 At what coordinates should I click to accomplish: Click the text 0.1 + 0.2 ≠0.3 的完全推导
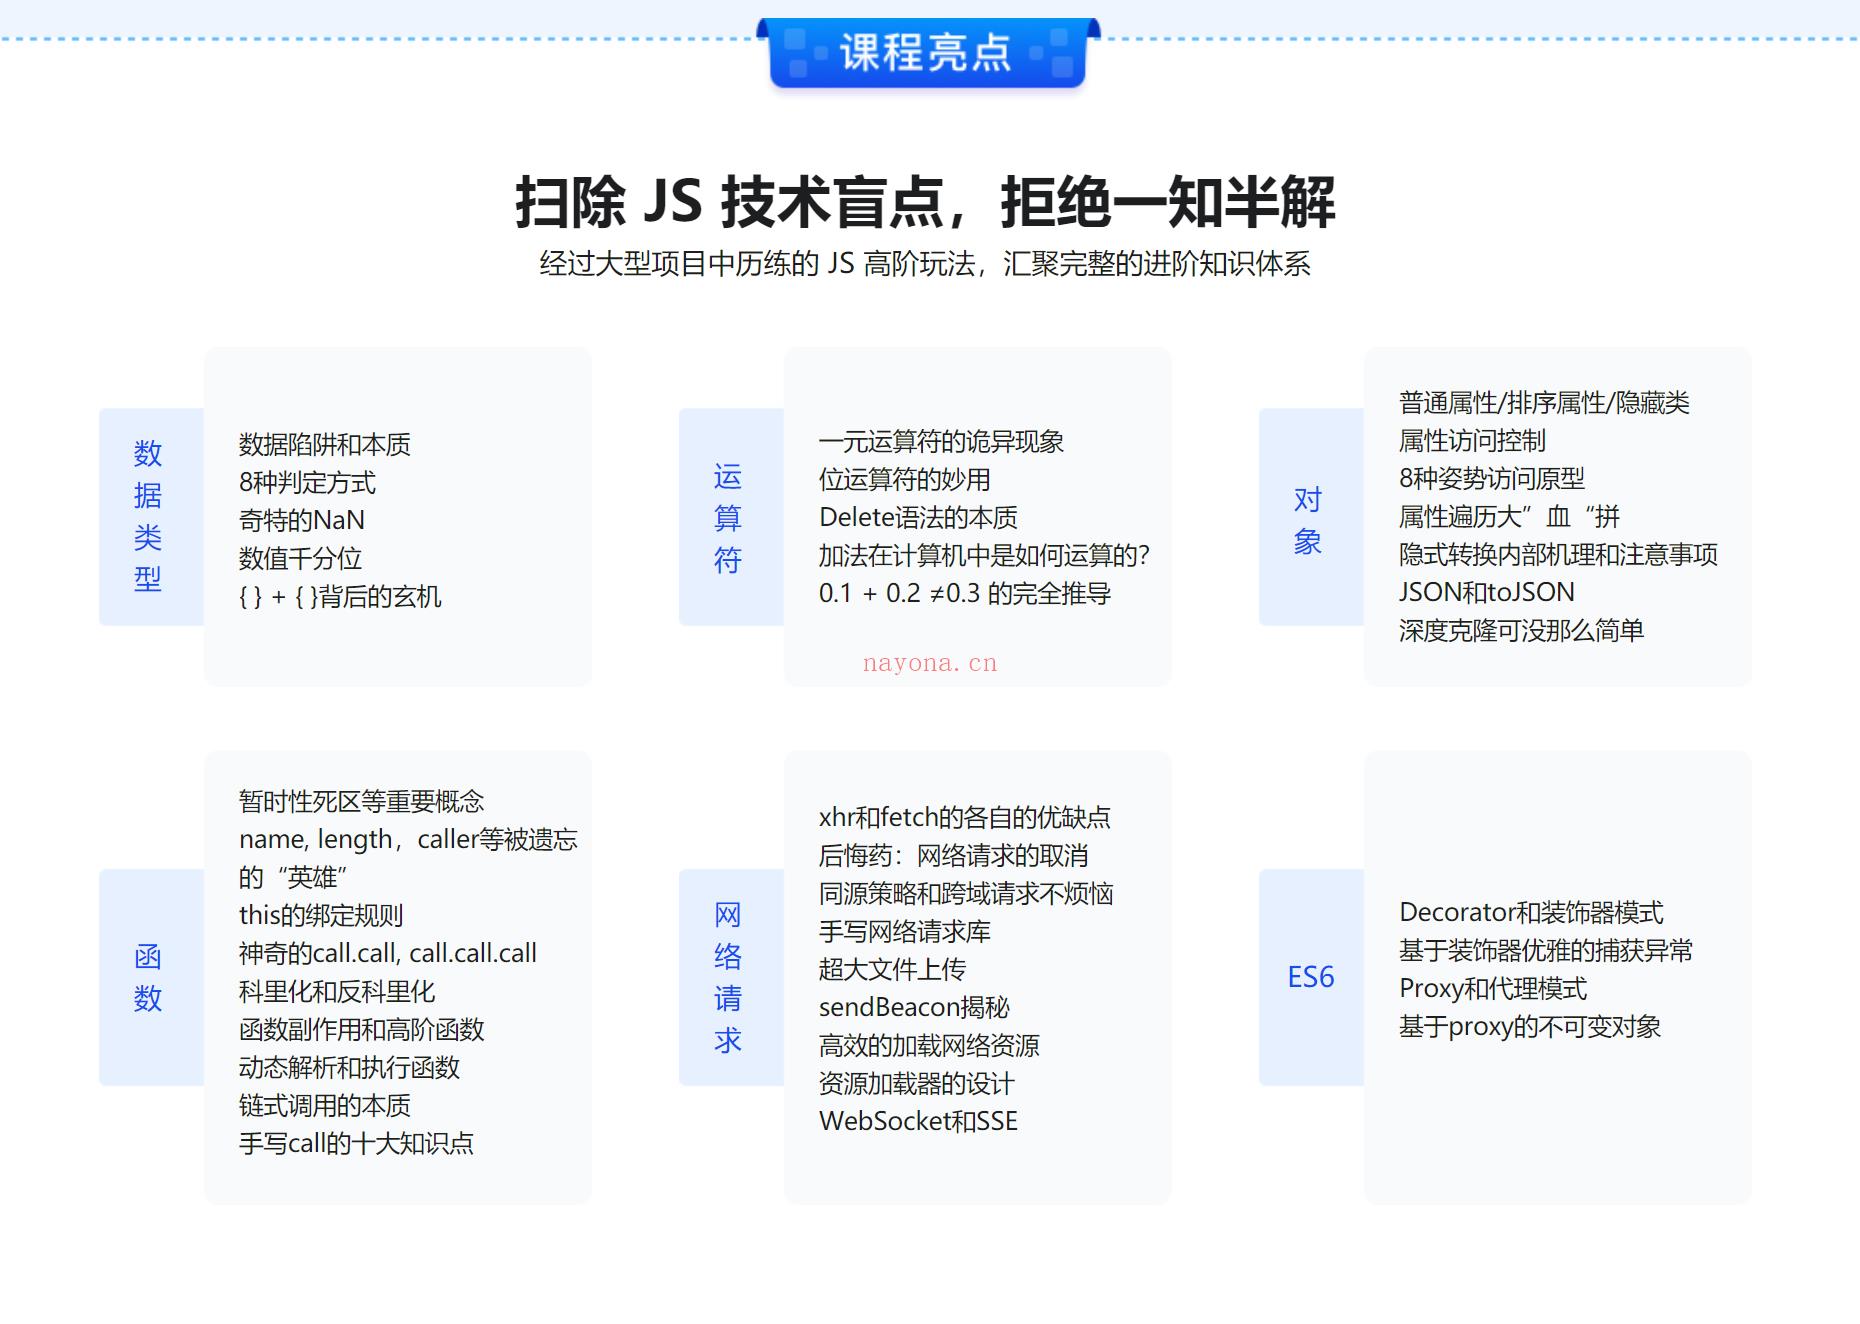pos(965,594)
